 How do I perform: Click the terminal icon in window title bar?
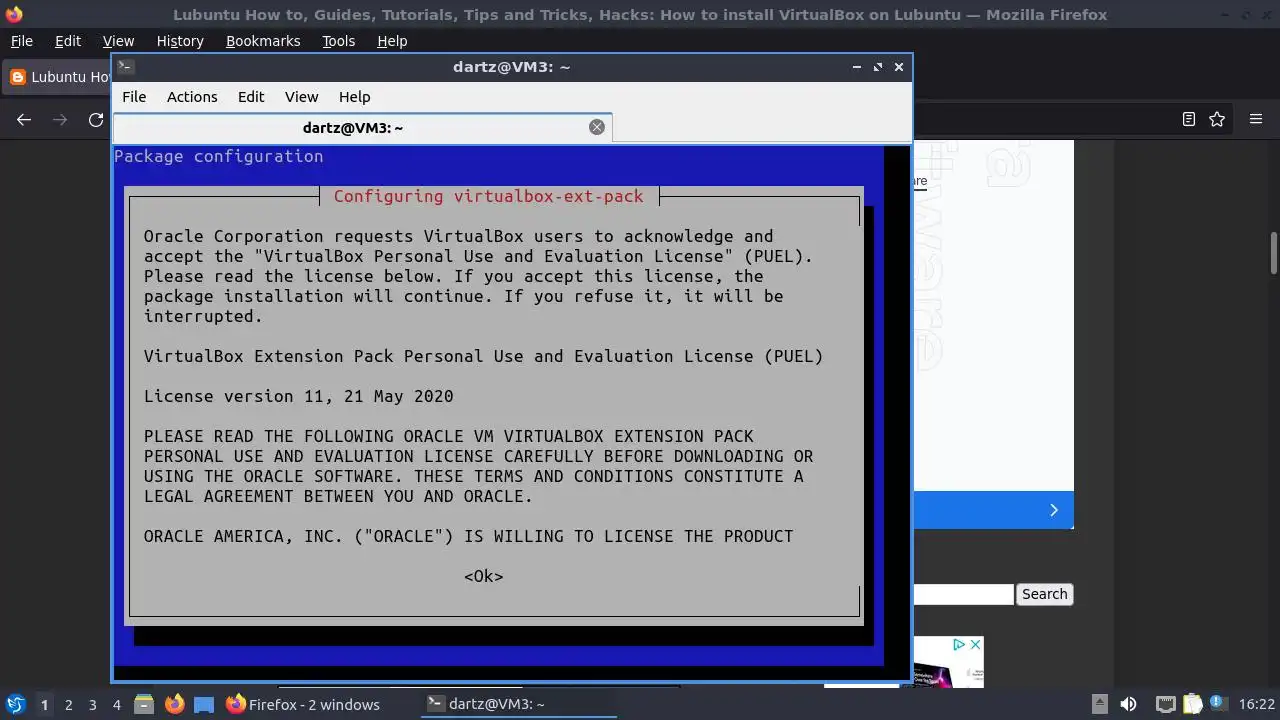[x=125, y=67]
